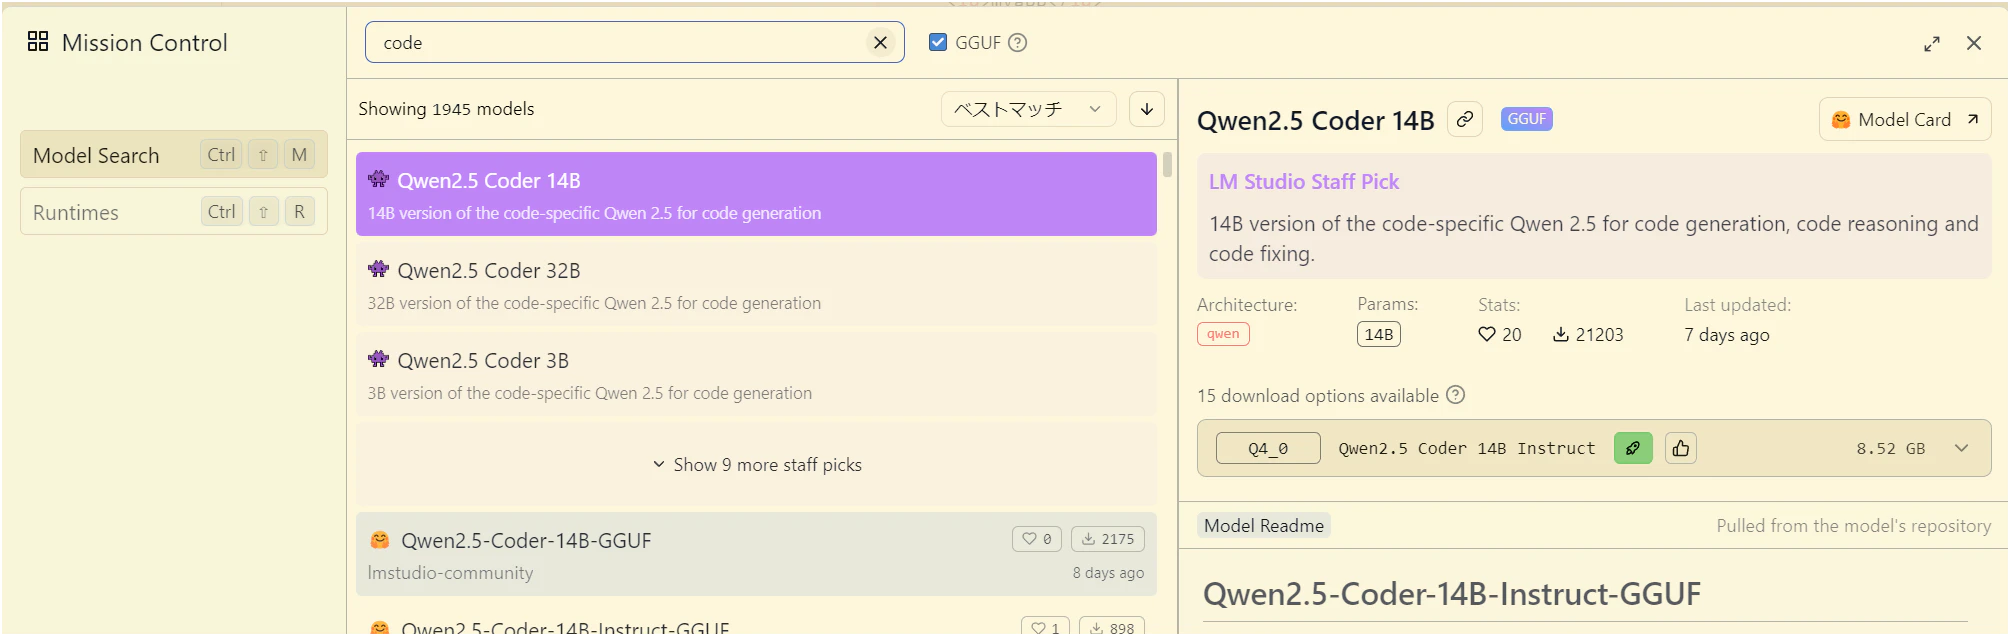2010x636 pixels.
Task: Expand the Mission Control window with the arrows icon
Action: tap(1932, 43)
